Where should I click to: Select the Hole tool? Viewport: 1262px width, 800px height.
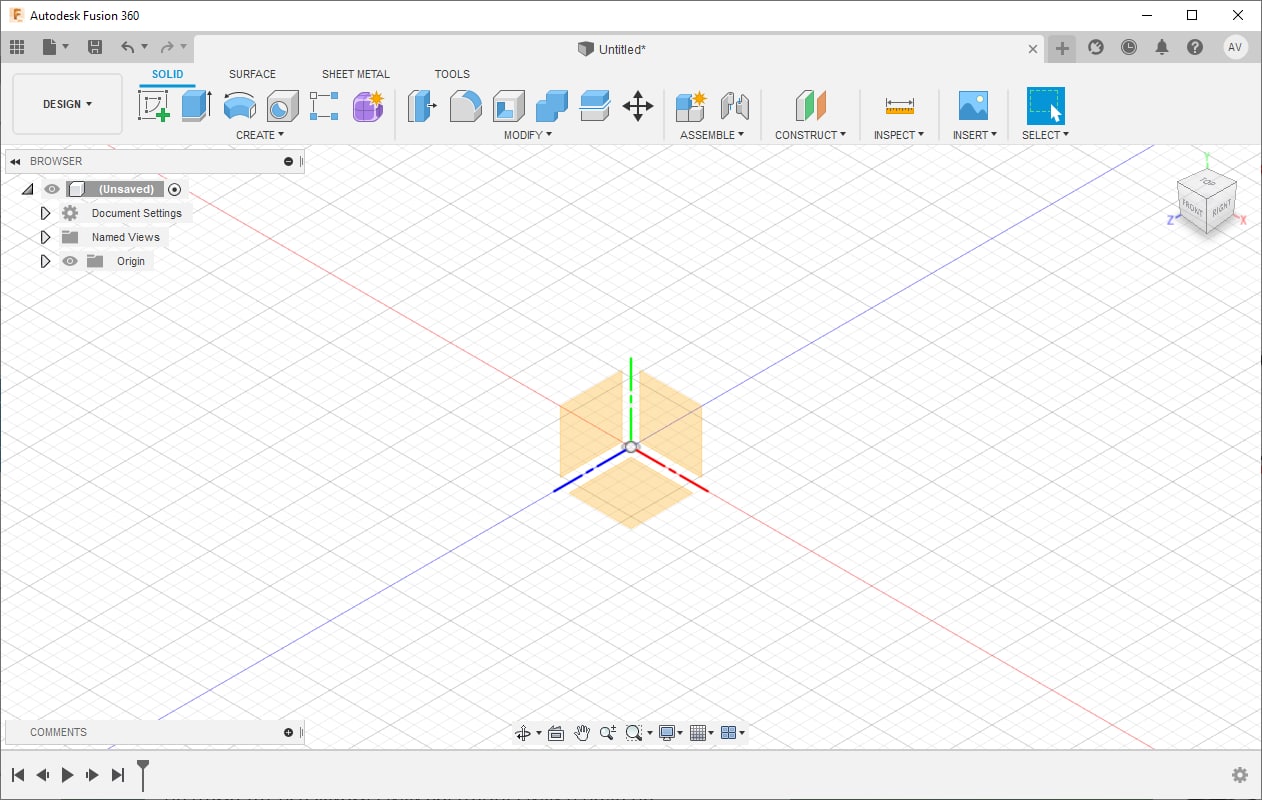coord(282,105)
